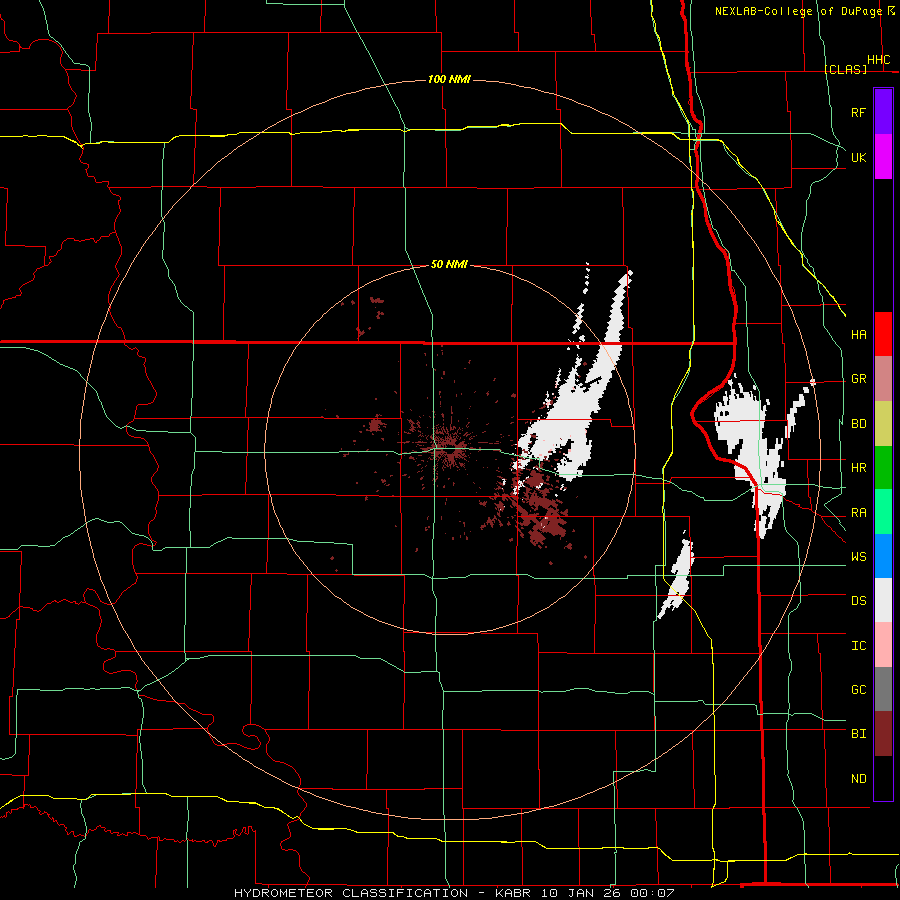Click the RF purple color swatch
900x900 pixels.
(x=883, y=111)
